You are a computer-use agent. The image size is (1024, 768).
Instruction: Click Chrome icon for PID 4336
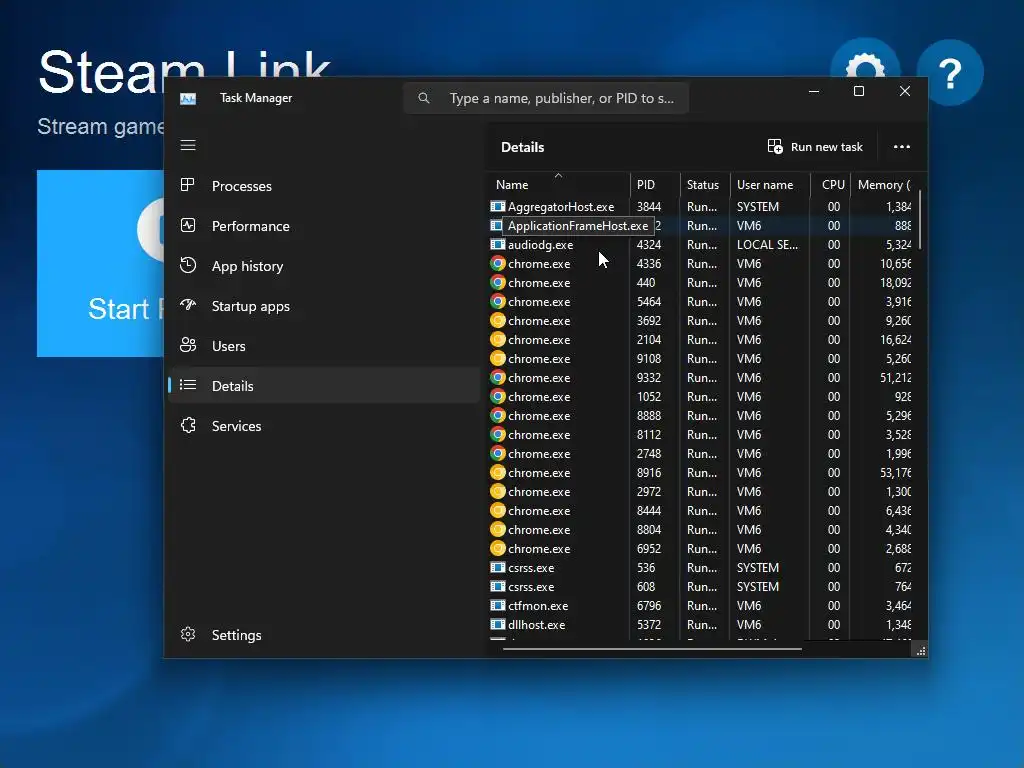click(x=498, y=263)
